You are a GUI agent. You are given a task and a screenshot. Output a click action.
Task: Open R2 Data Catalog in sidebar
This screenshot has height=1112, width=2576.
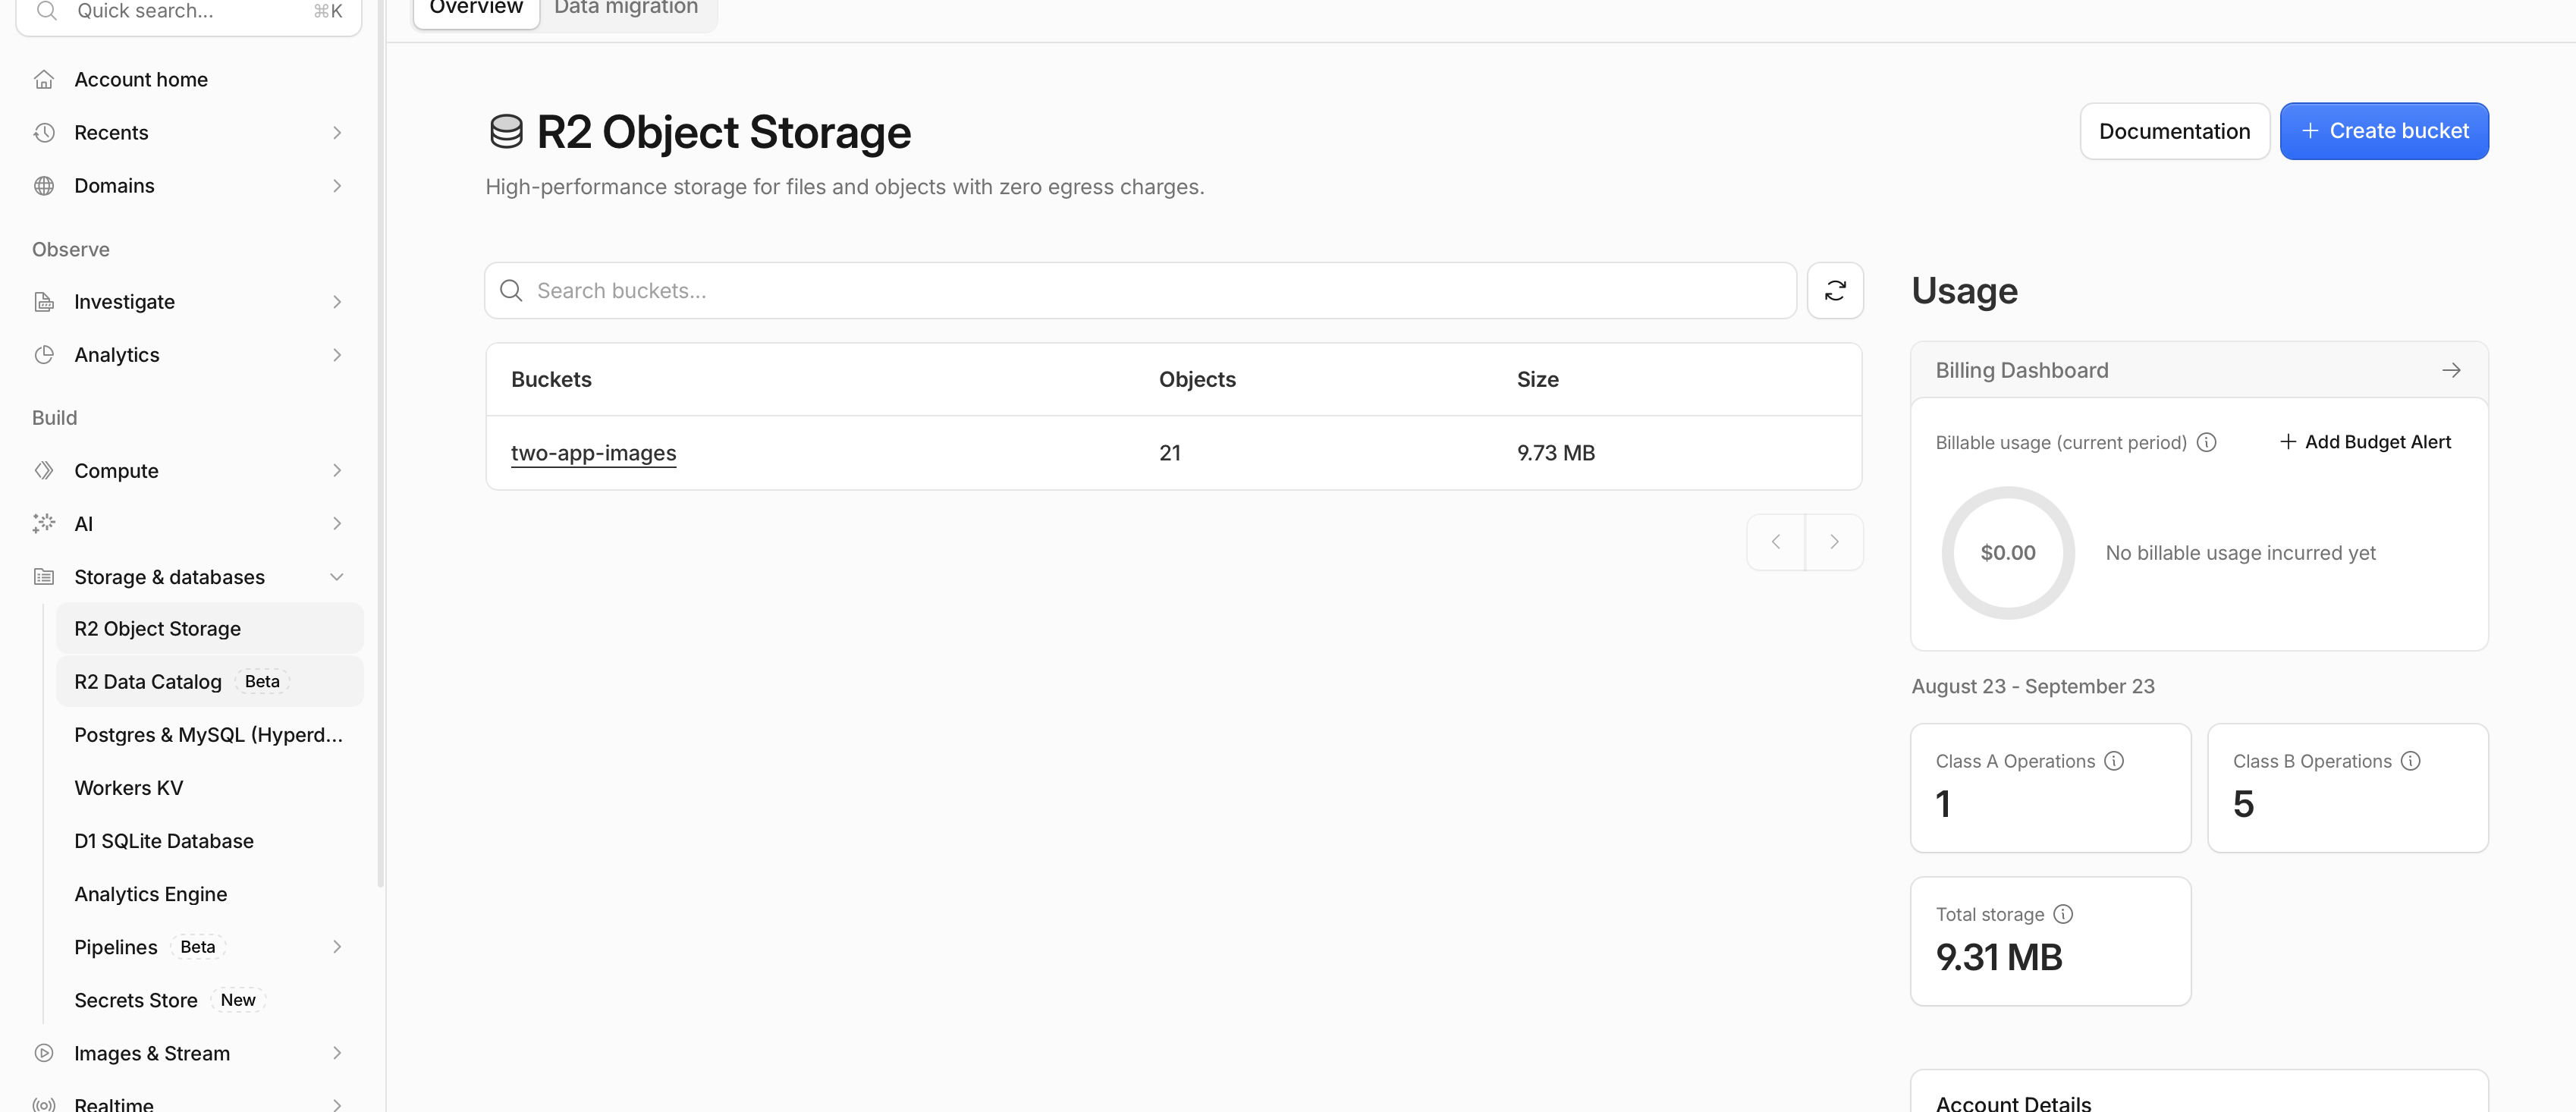click(210, 682)
